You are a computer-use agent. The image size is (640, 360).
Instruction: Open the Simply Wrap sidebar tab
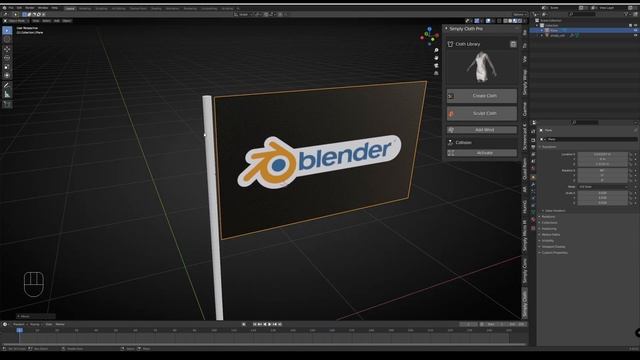525,82
